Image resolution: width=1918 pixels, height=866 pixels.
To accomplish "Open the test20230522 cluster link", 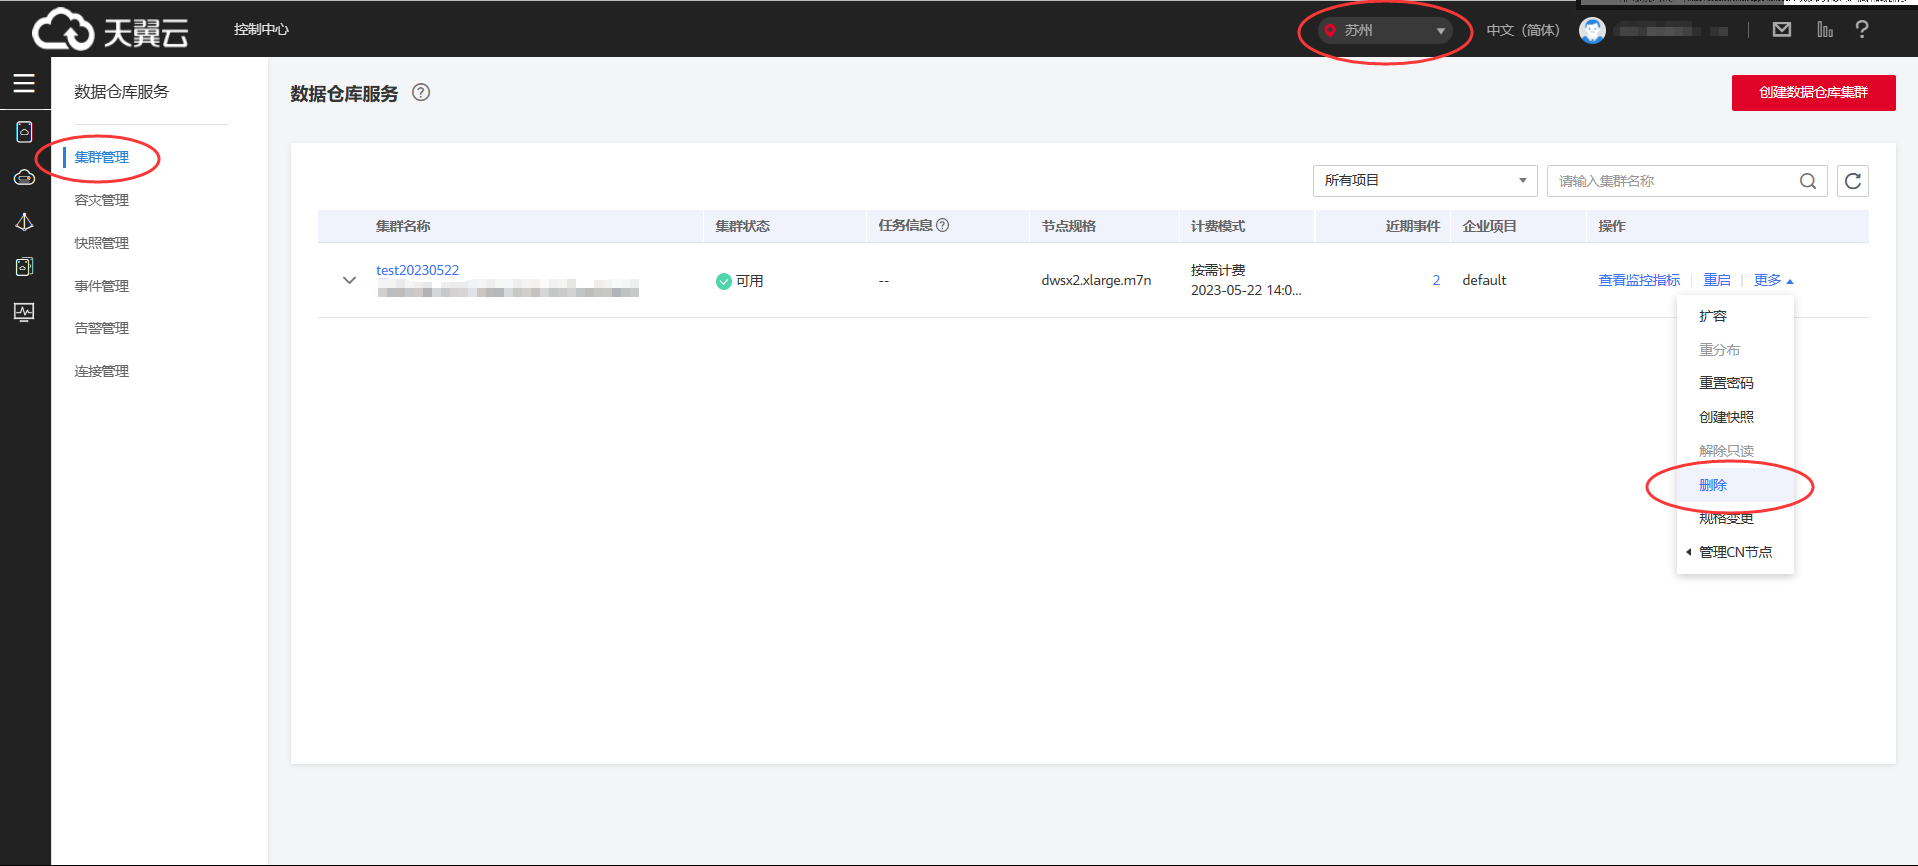I will 417,270.
